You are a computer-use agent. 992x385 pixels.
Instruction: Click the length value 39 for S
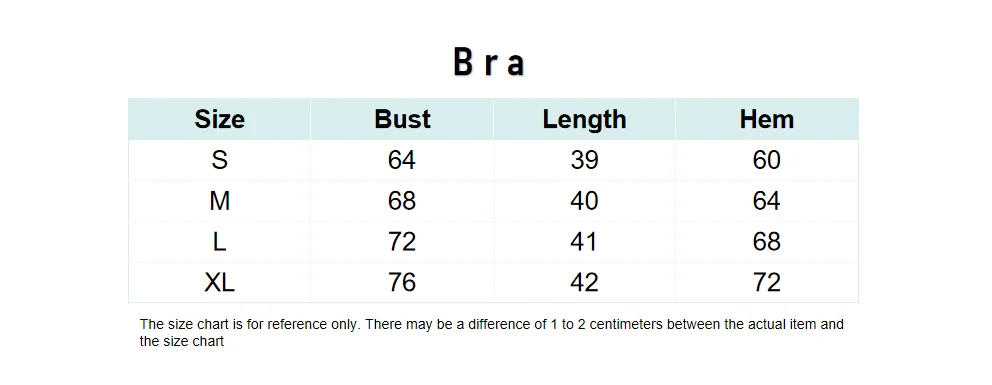coord(585,160)
